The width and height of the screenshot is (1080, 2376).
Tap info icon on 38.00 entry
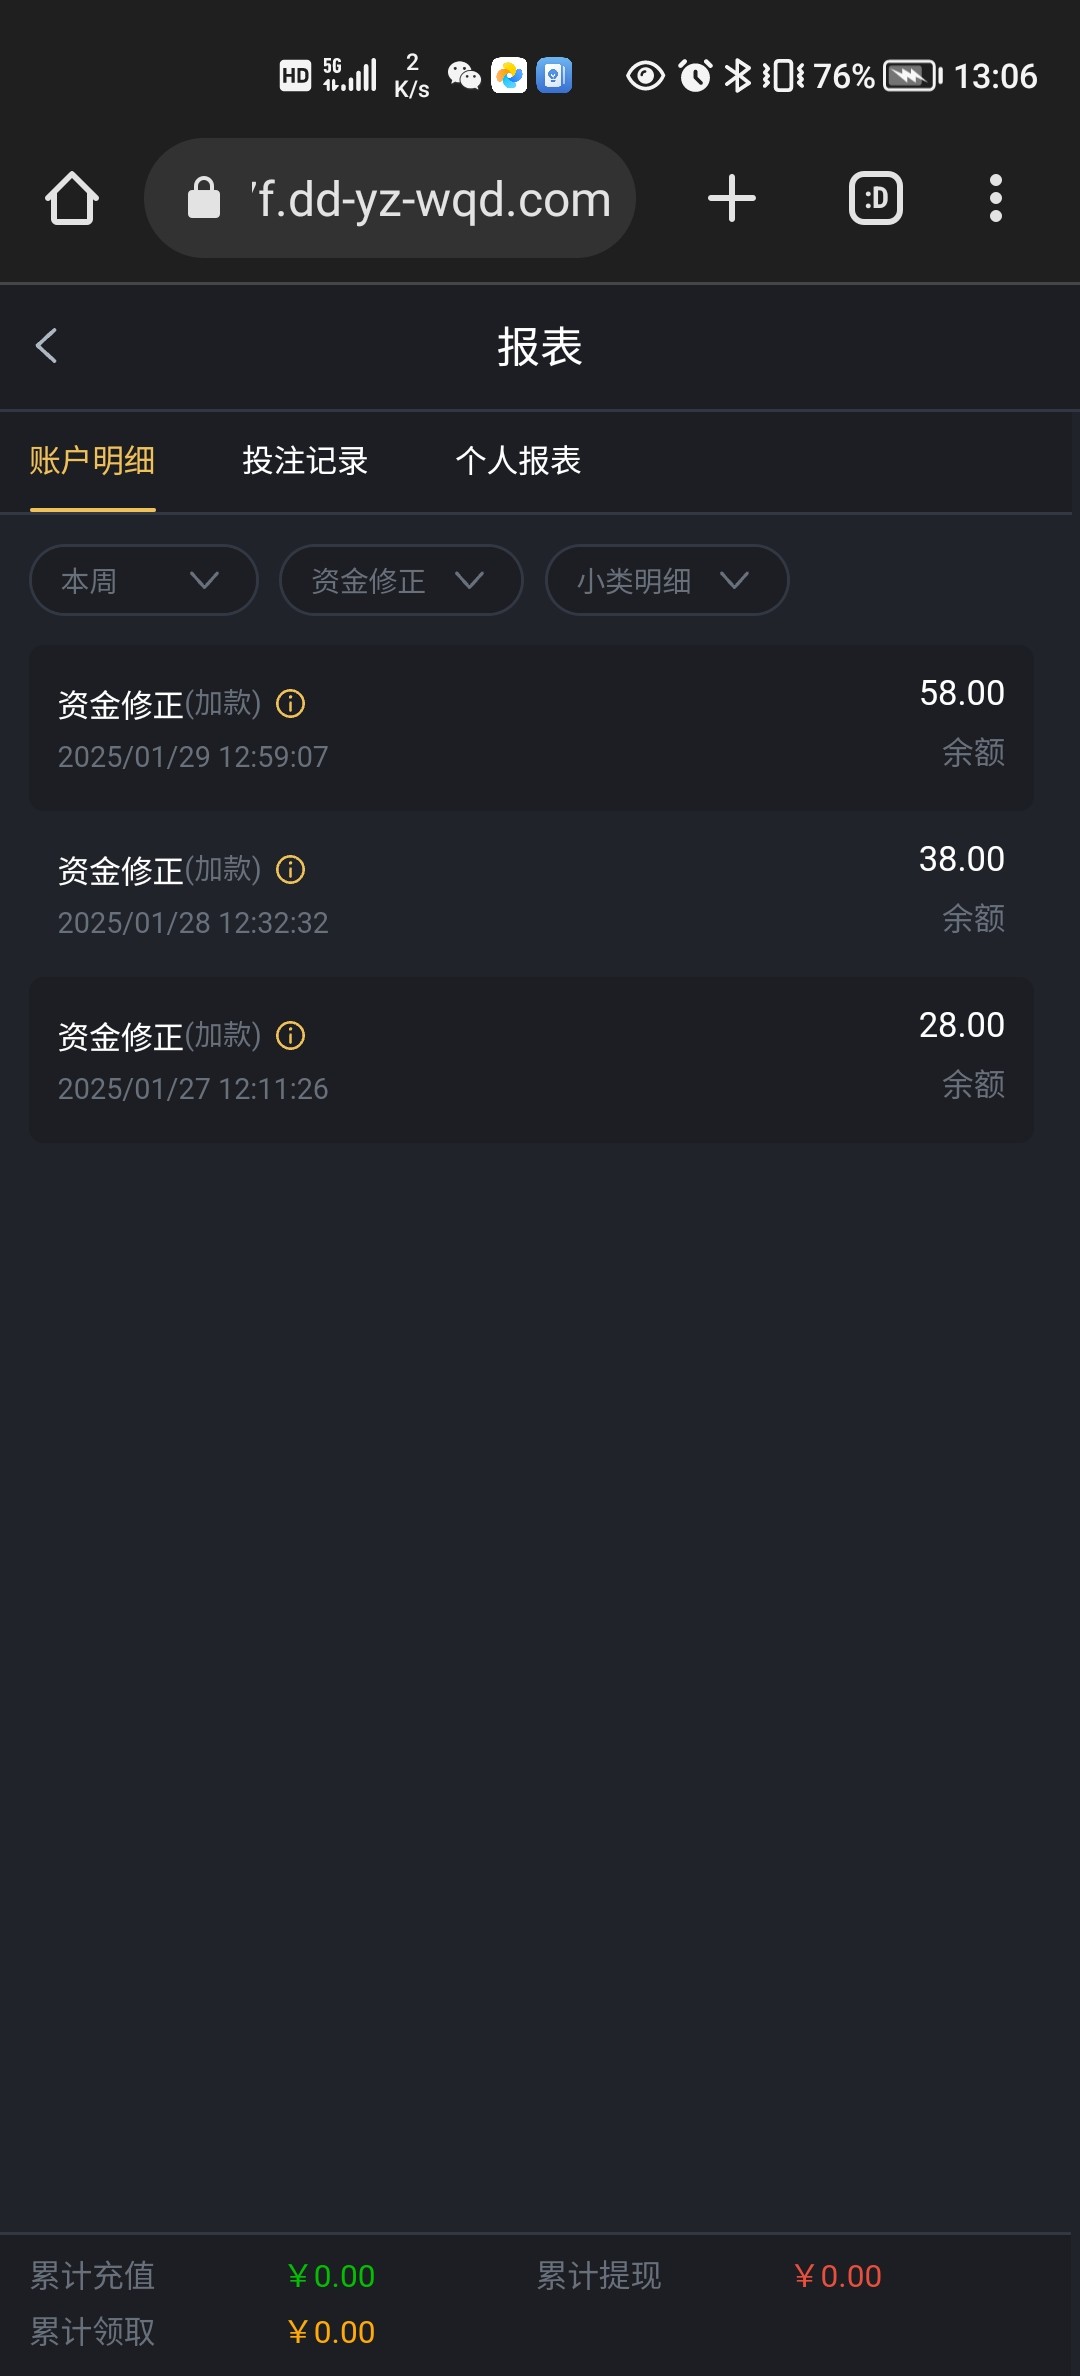coord(290,870)
